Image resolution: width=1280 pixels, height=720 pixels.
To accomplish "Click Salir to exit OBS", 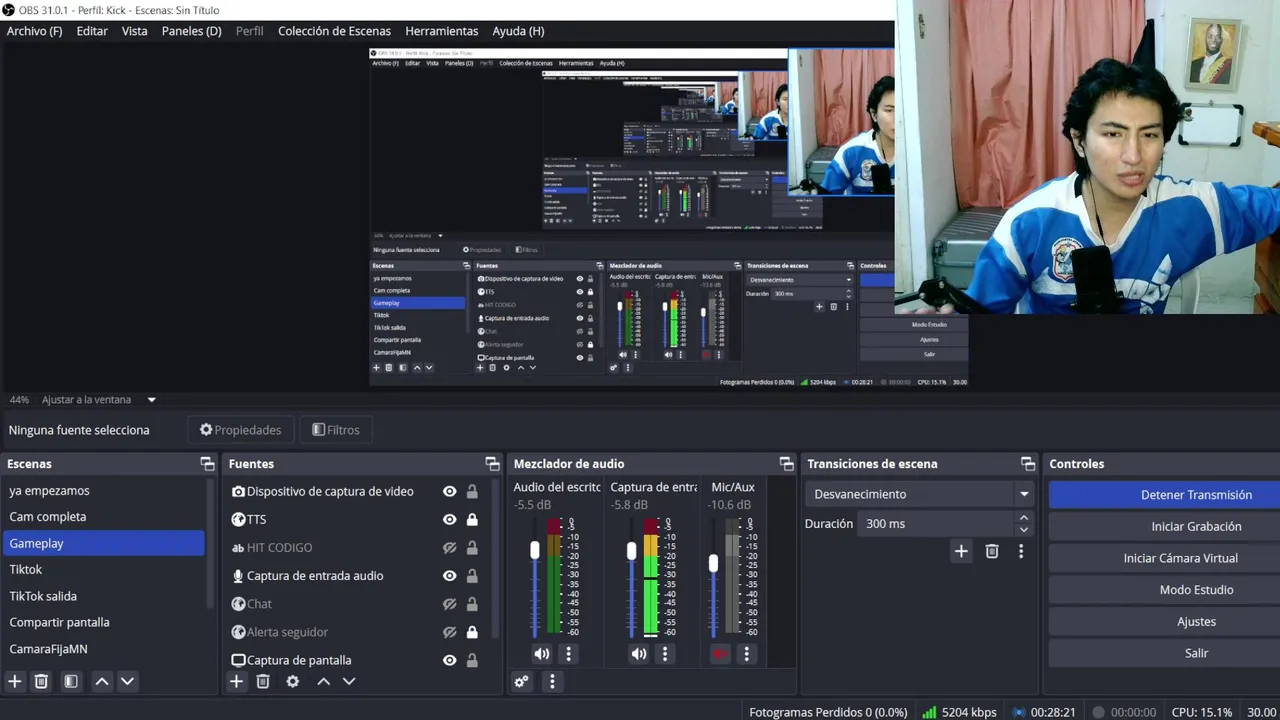I will (x=1165, y=653).
